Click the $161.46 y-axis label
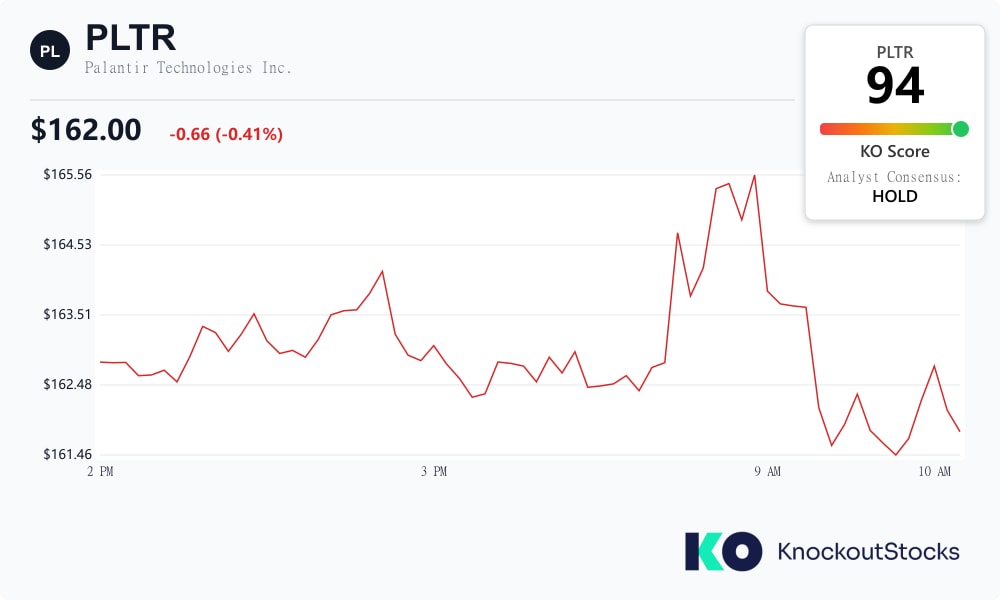 [68, 455]
